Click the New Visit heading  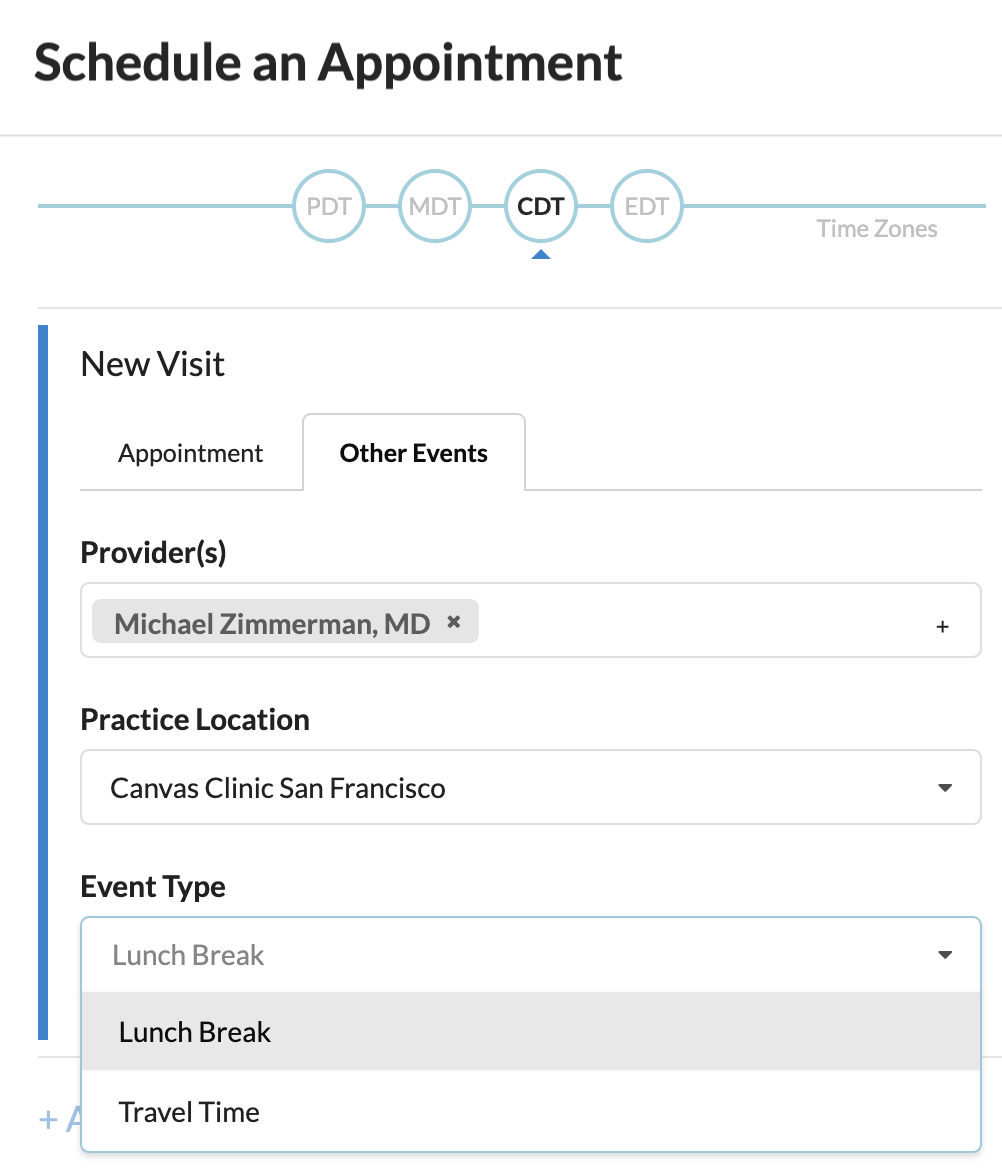pyautogui.click(x=153, y=364)
